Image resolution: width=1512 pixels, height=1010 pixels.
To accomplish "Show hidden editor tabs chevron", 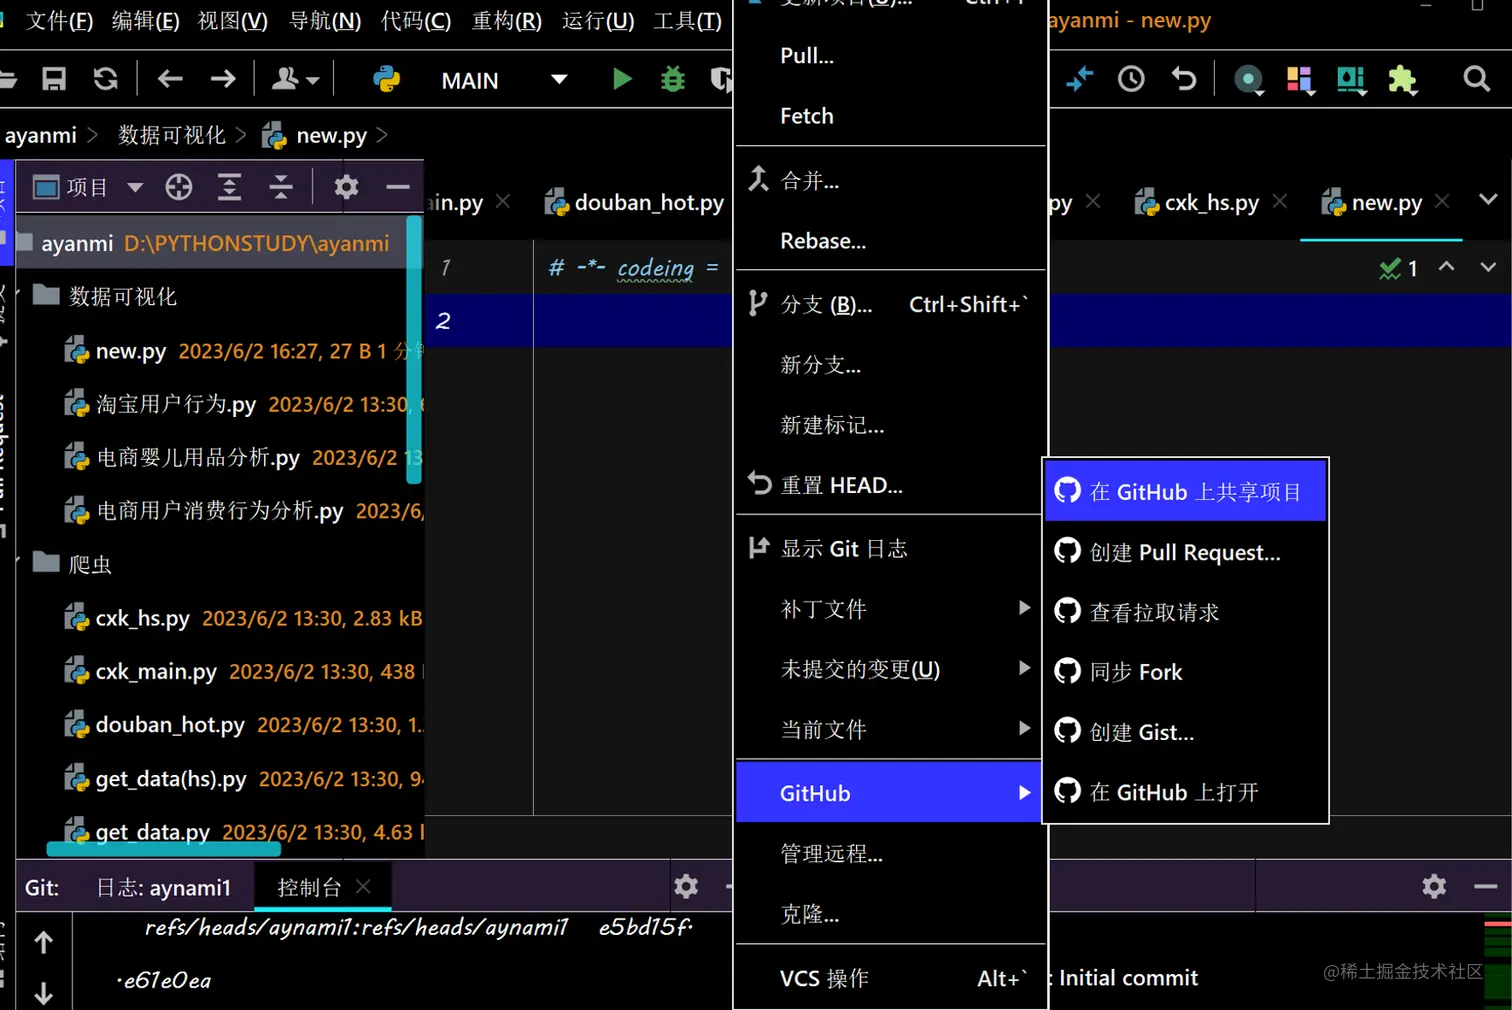I will coord(1488,200).
